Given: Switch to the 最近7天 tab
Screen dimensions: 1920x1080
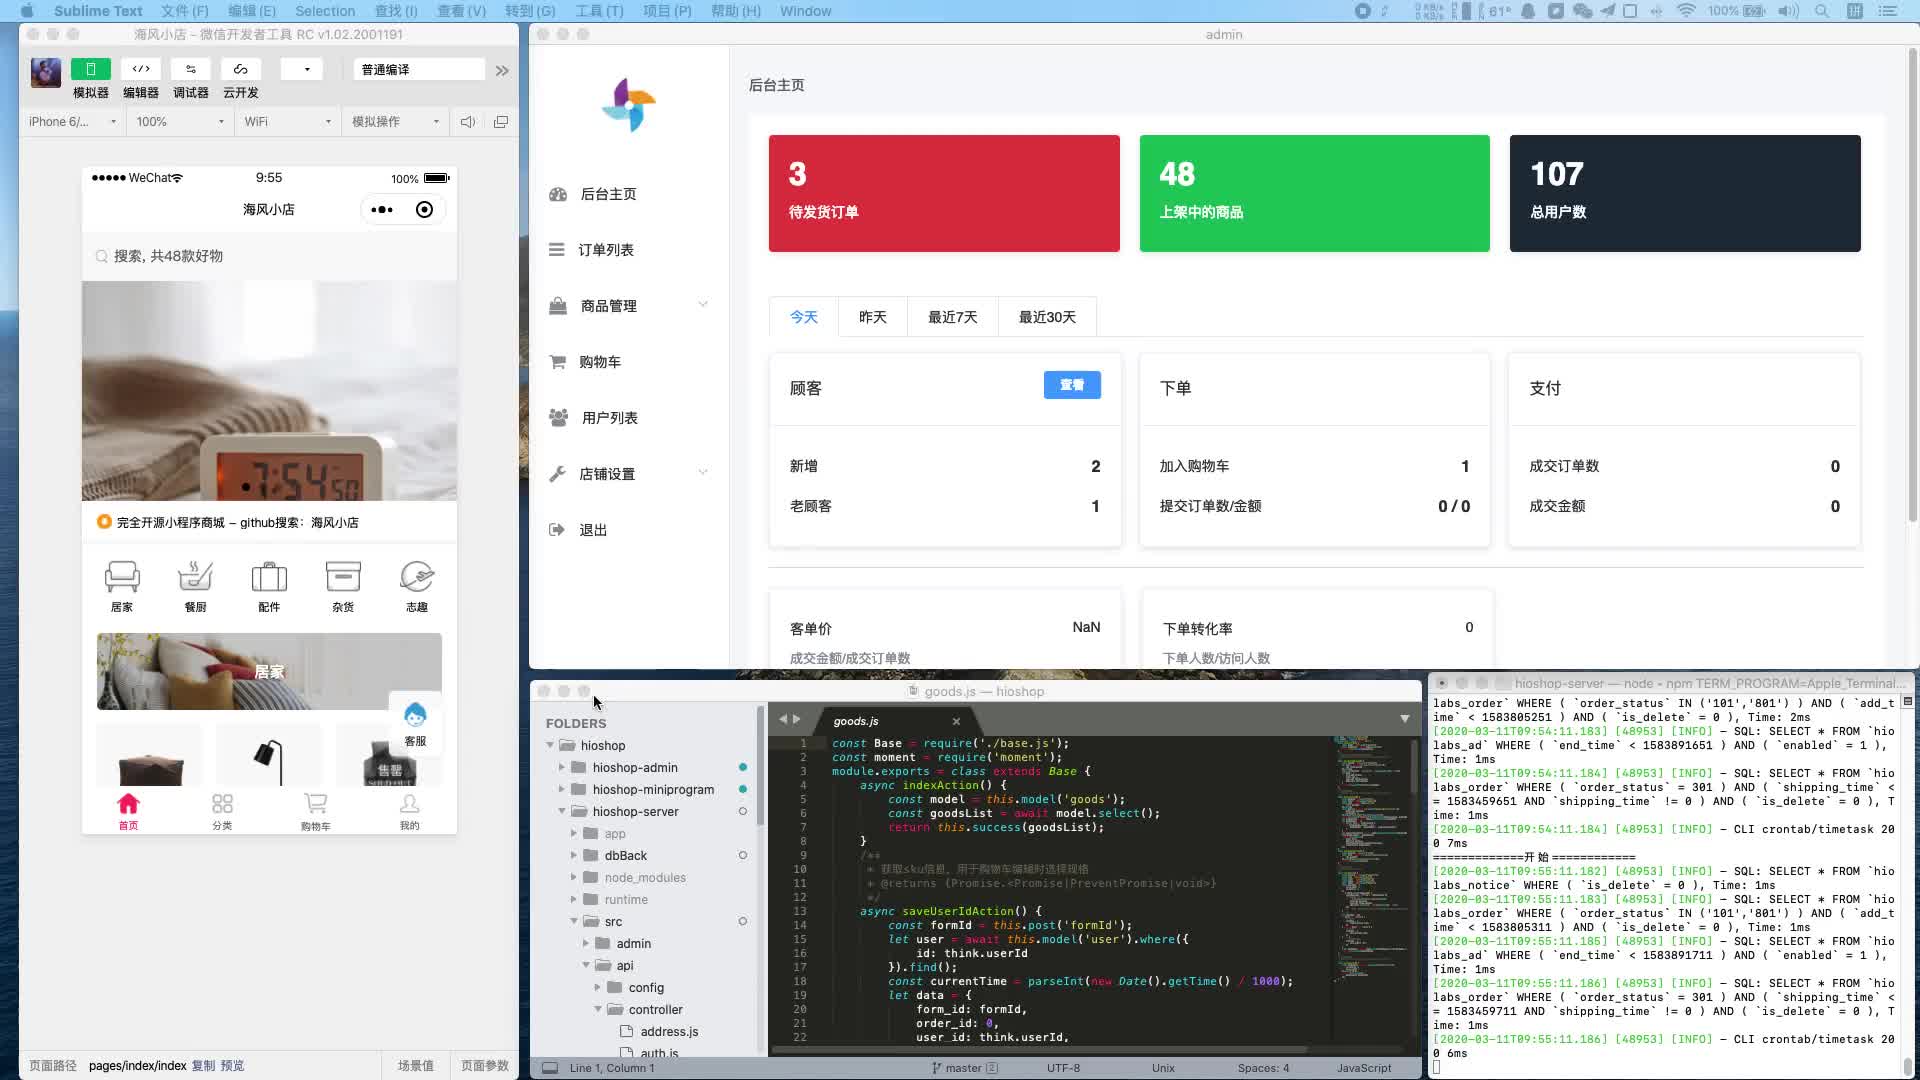Looking at the screenshot, I should click(x=952, y=317).
